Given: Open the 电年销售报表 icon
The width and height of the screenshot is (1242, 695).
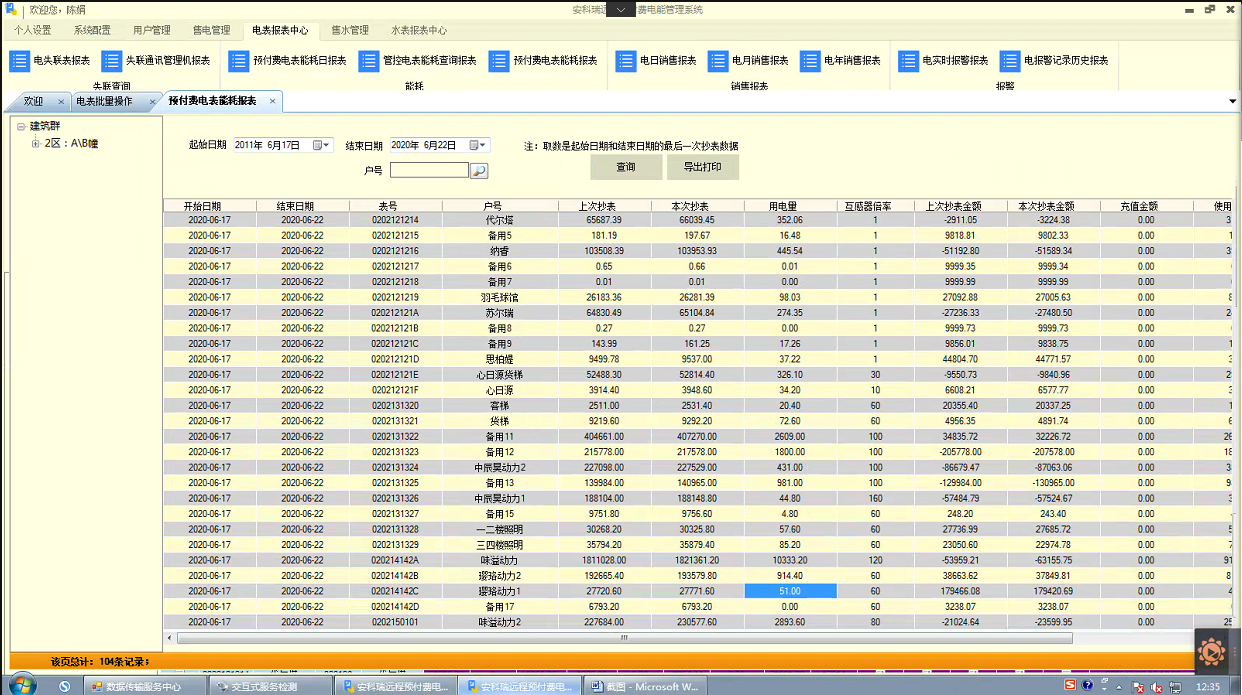Looking at the screenshot, I should tap(810, 61).
